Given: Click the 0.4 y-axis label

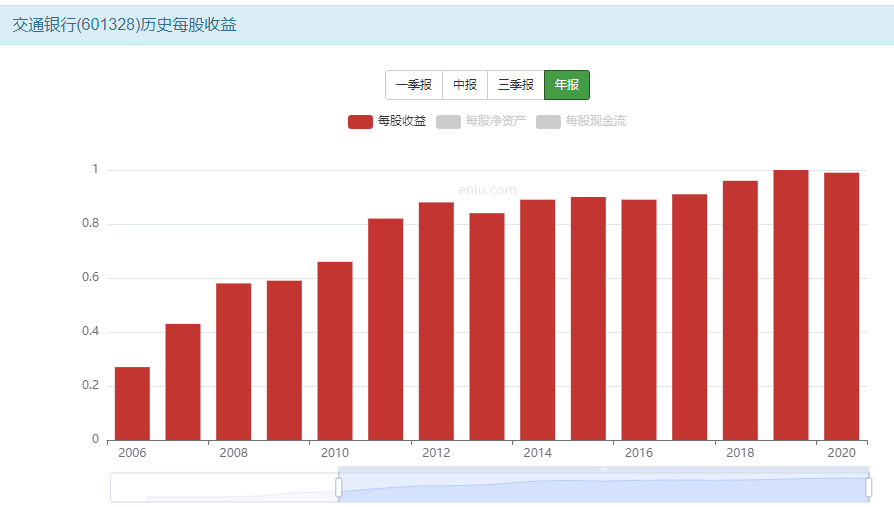Looking at the screenshot, I should point(91,331).
